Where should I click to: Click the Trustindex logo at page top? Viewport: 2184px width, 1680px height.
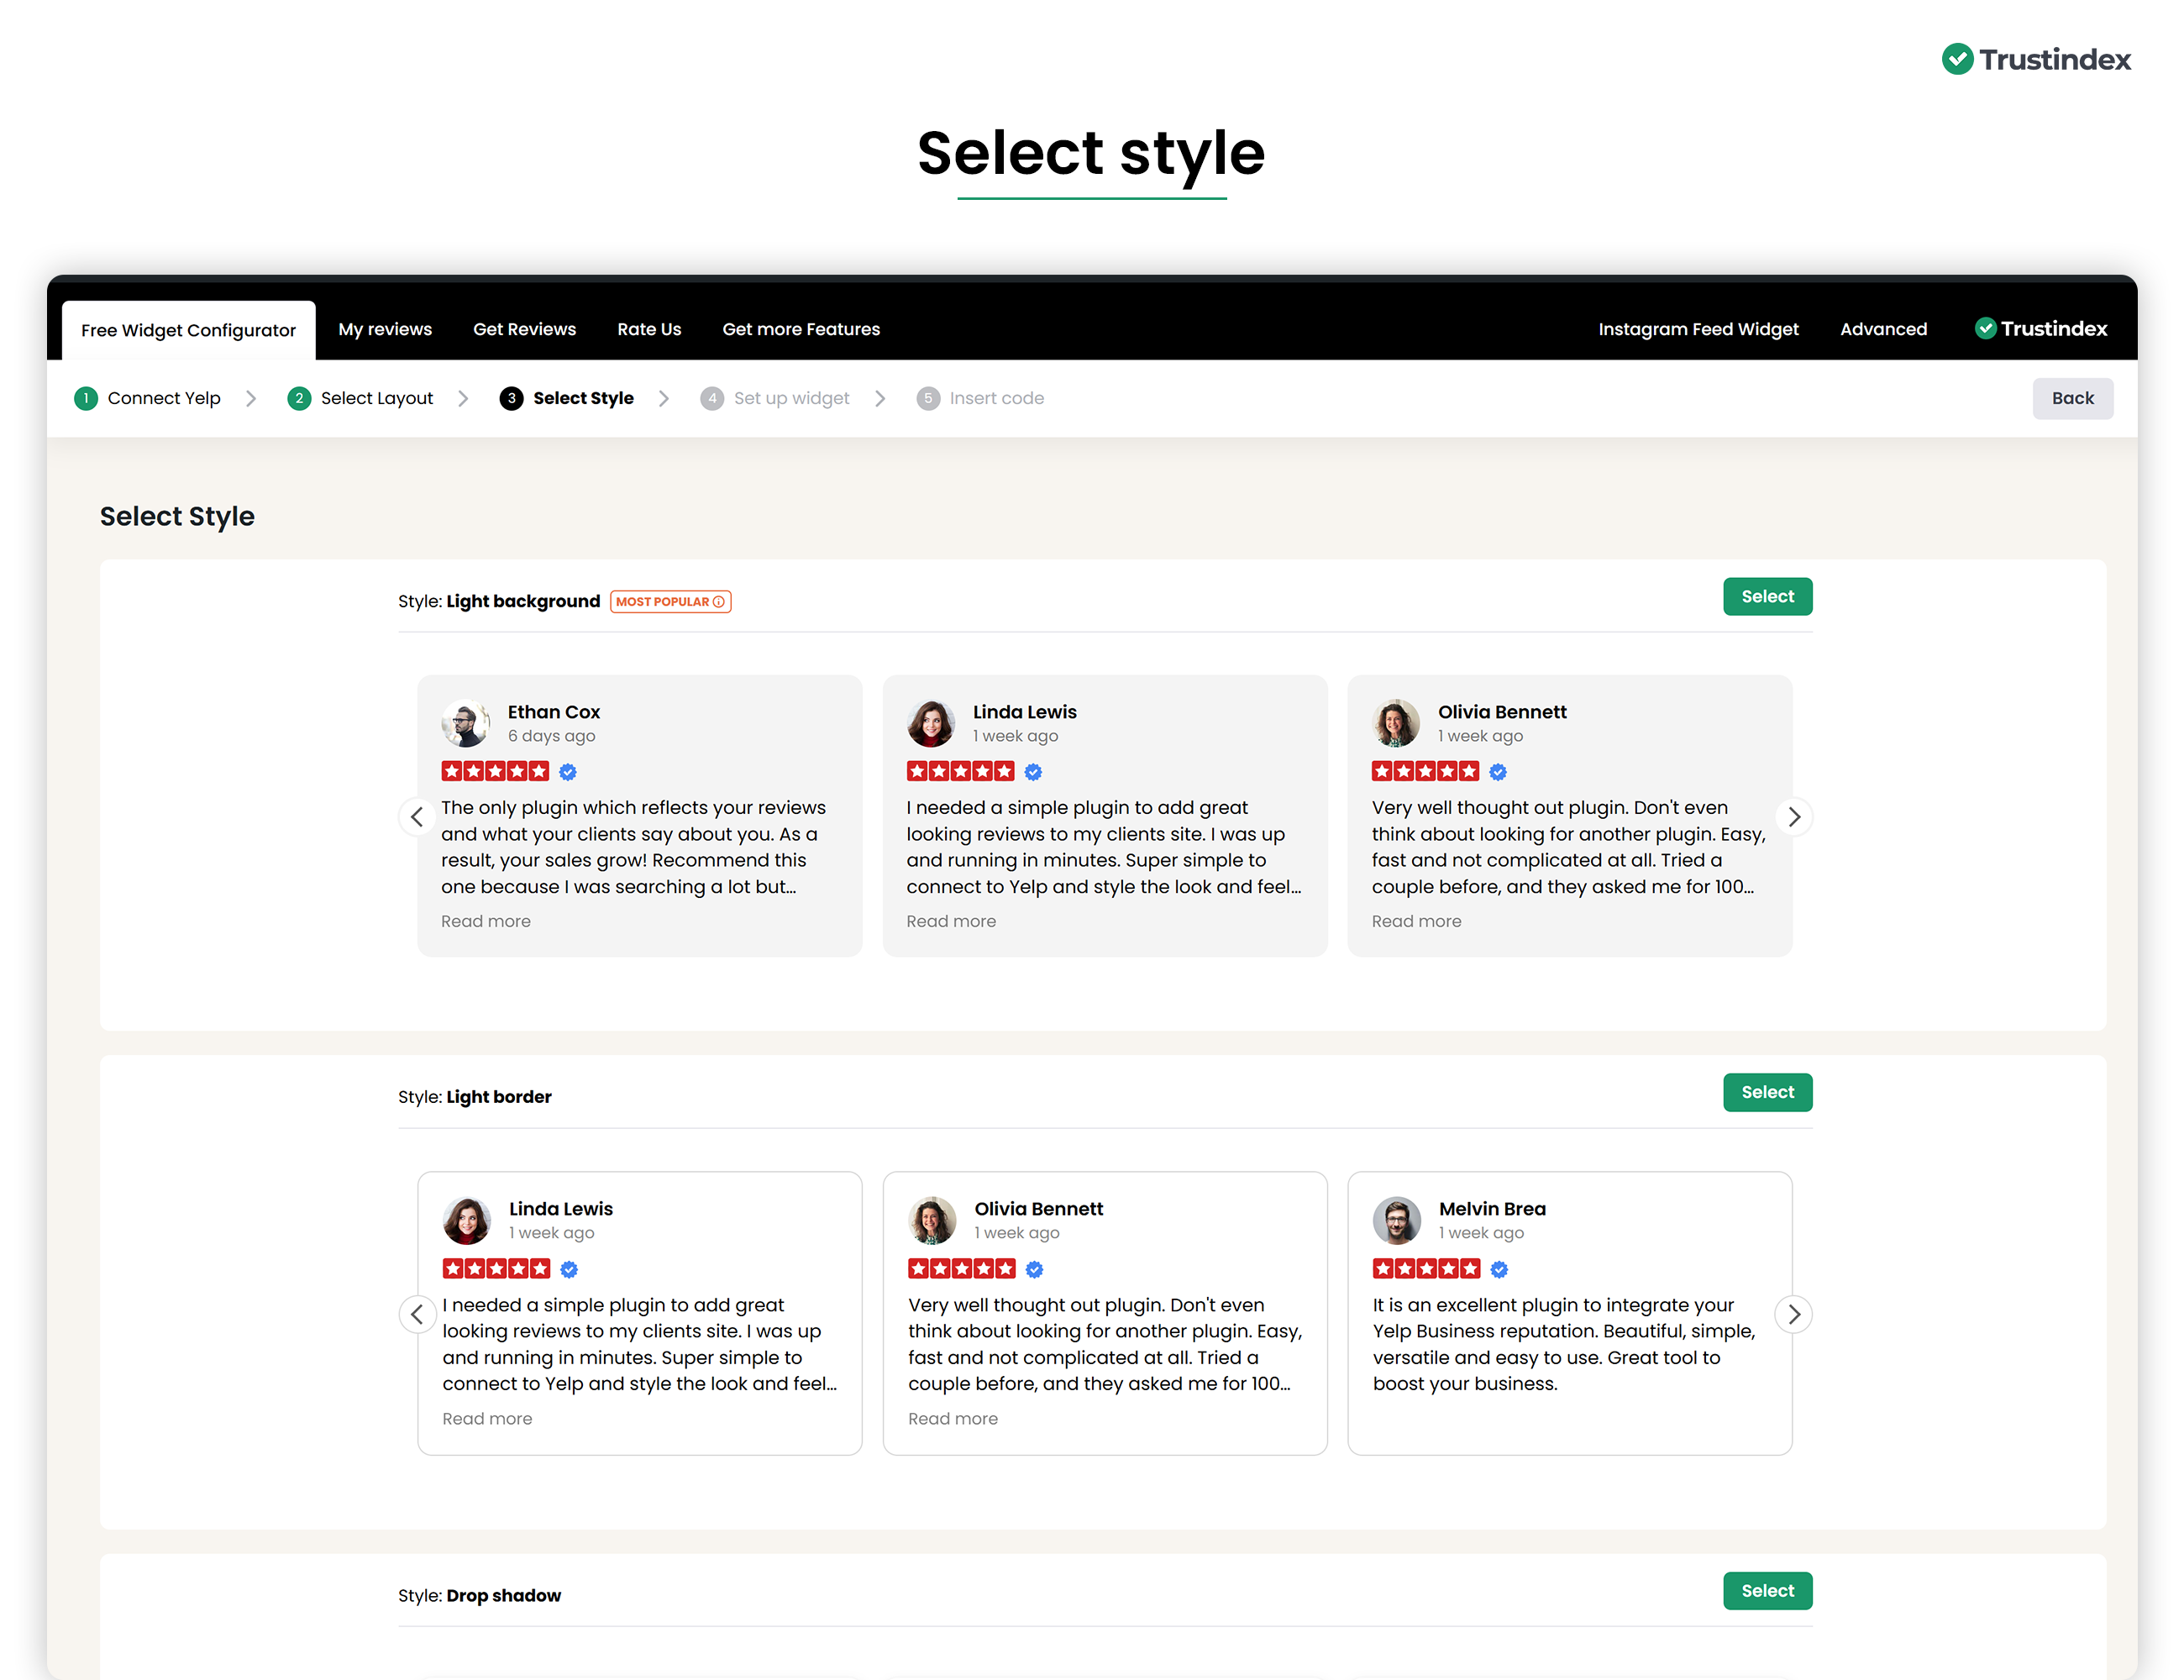[x=2036, y=60]
